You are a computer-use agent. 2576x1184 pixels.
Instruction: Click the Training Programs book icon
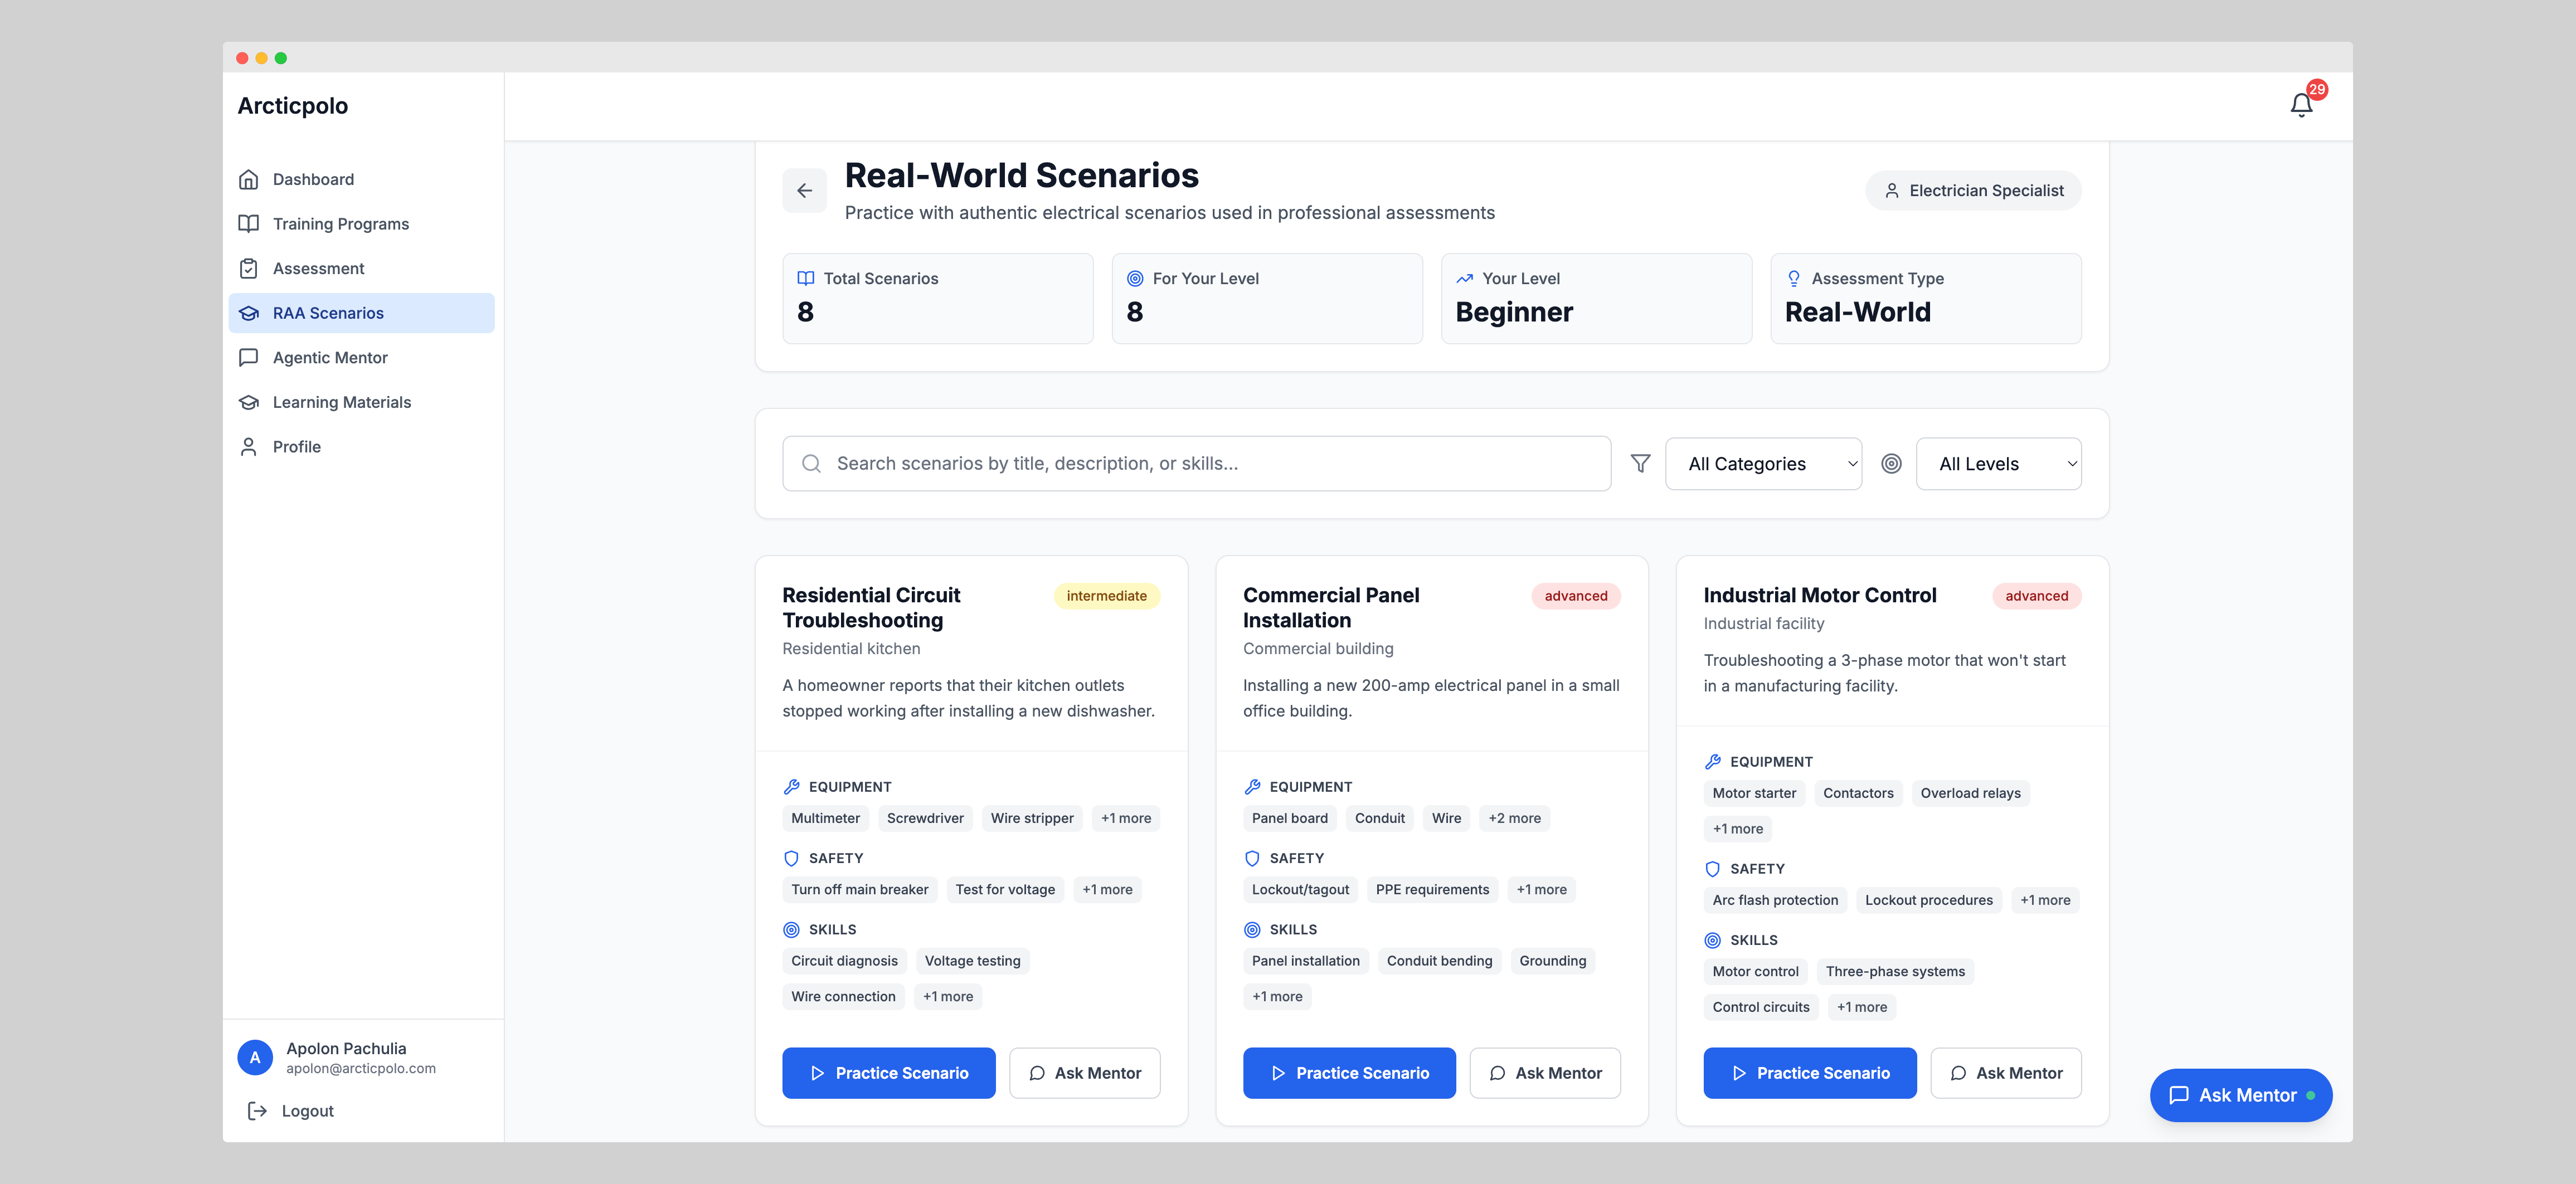click(x=249, y=224)
